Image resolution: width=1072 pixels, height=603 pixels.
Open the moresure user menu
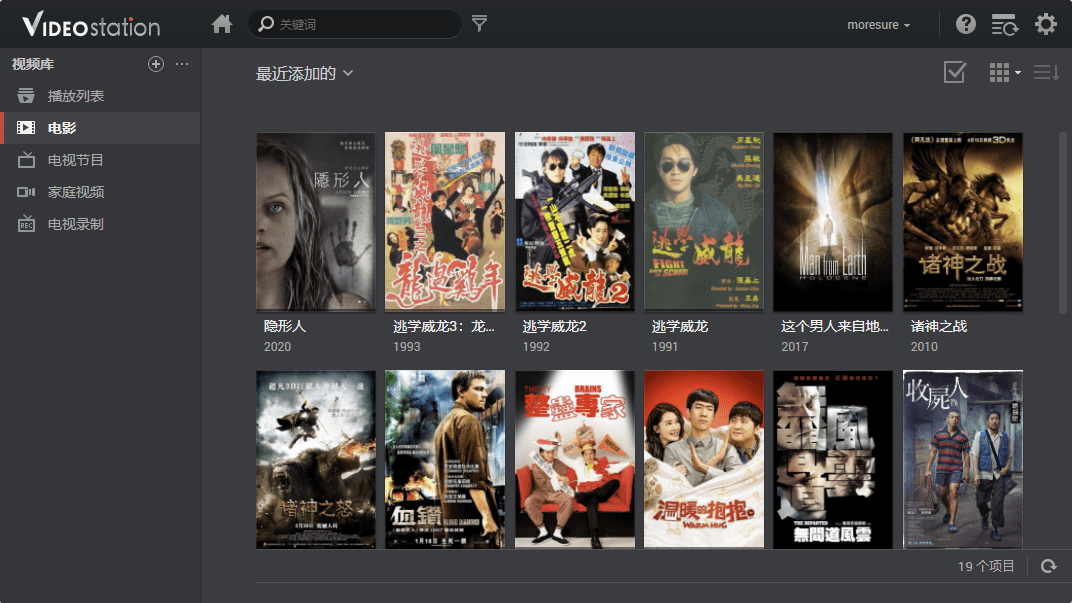click(x=878, y=25)
